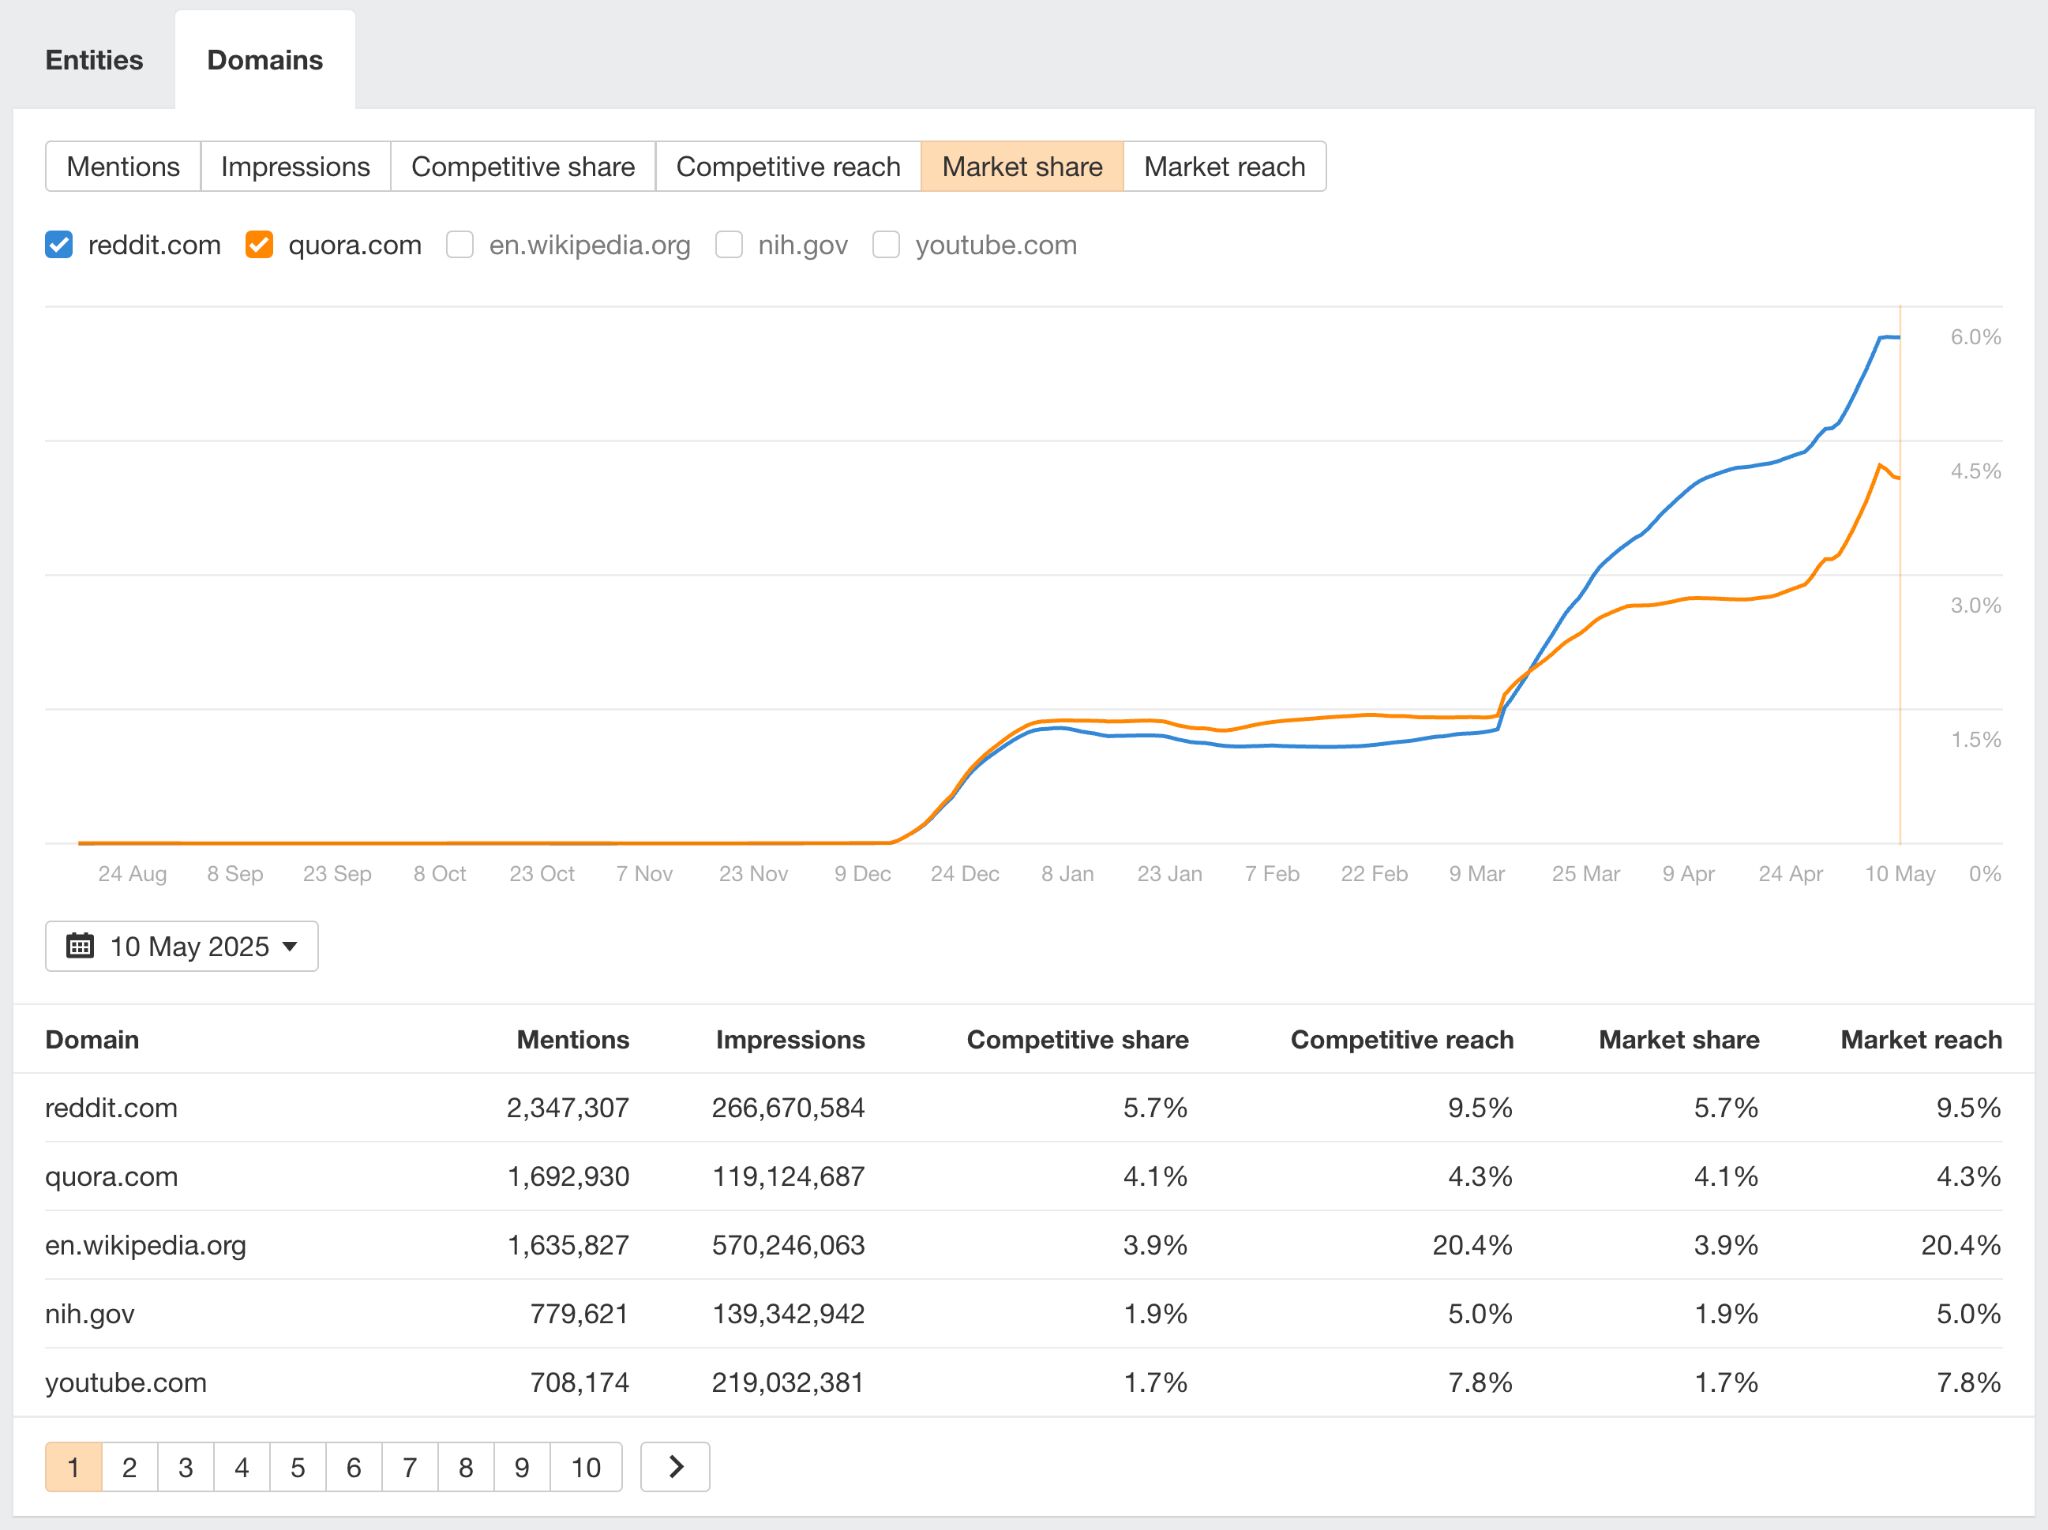Disable the reddit.com series checkbox
This screenshot has width=2048, height=1530.
58,244
